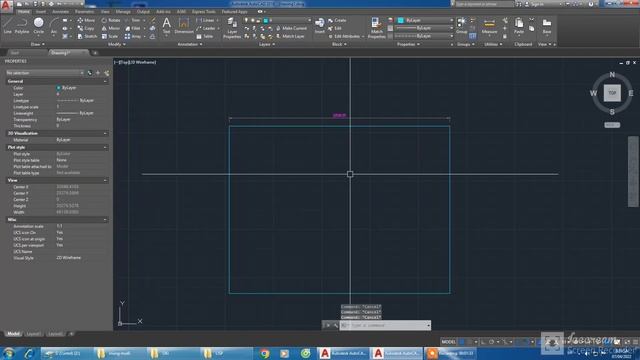Expand the Draw panel
Image resolution: width=640 pixels, height=360 pixels.
38,44
